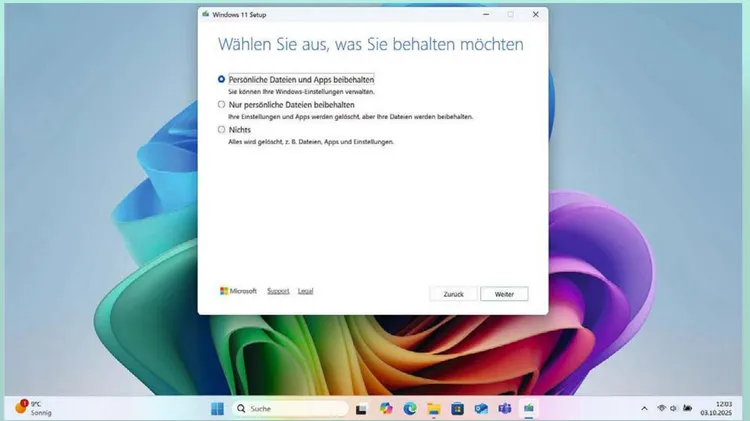Open Microsoft Teams from the taskbar

coord(505,408)
